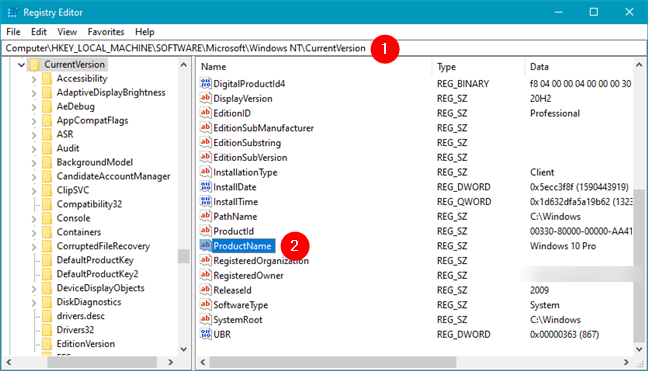Viewport: 648px width, 371px height.
Task: Click the string icon beside ReleaseId
Action: pyautogui.click(x=205, y=290)
